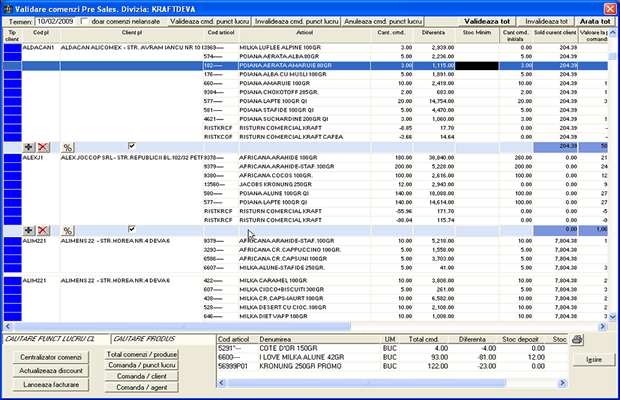The width and height of the screenshot is (620, 400).
Task: Click the black Stoc Minim cell in selected row
Action: (477, 66)
